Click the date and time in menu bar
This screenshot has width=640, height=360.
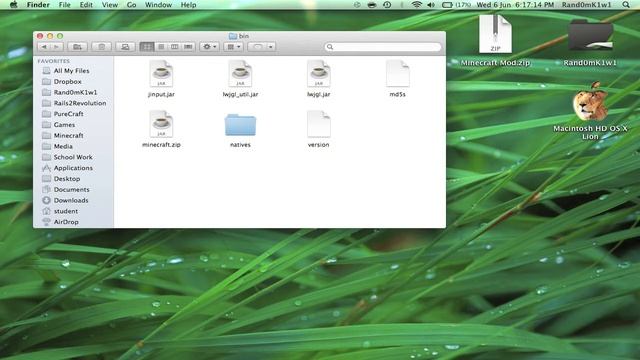point(515,5)
